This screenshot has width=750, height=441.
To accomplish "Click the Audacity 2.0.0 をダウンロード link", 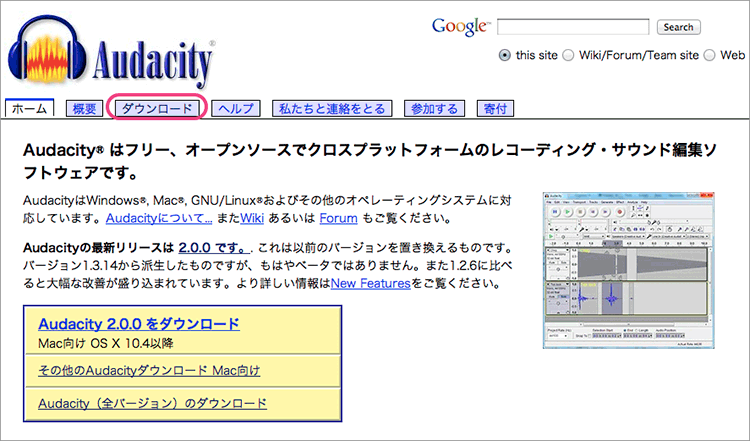I will coord(138,324).
